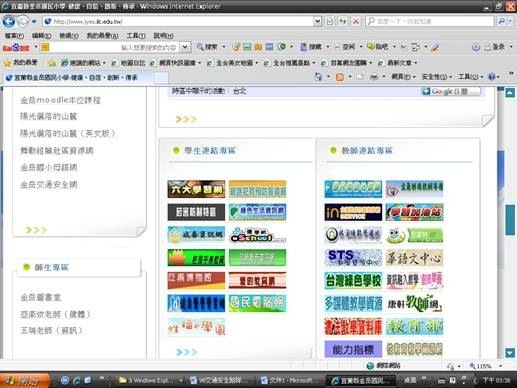Screen dimensions: 517x388
Task: Open the 金岳圖書室 link
Action: 41,297
